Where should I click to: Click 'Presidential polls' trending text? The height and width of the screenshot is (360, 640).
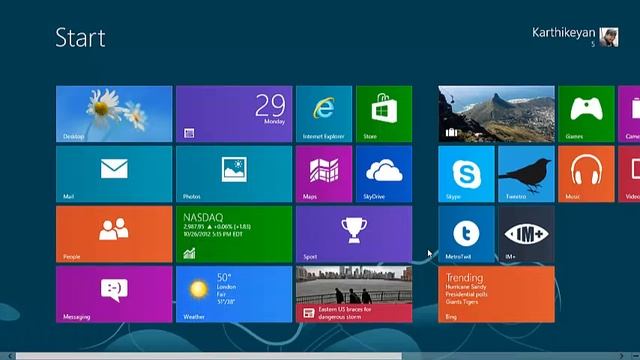pyautogui.click(x=467, y=294)
